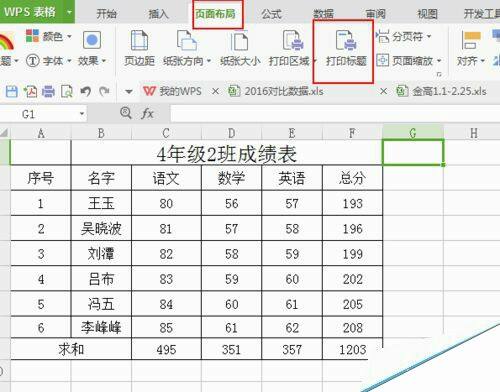
Task: Select score cell 202 in 总分 column
Action: [x=352, y=279]
